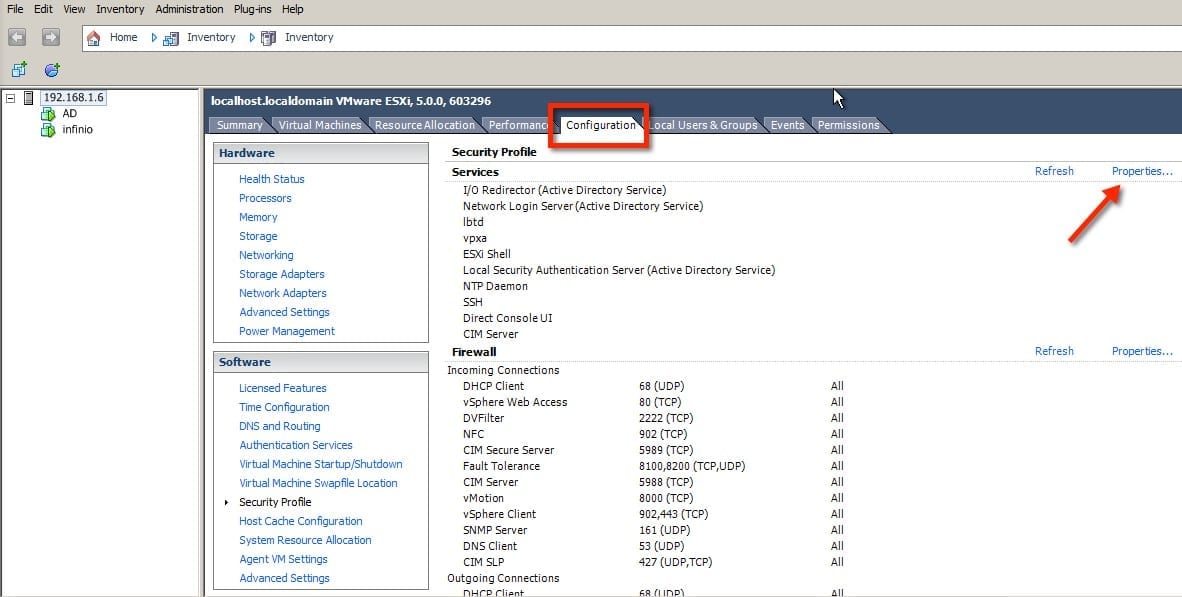This screenshot has height=597, width=1182.
Task: Click the AD virtual machine icon
Action: point(48,114)
